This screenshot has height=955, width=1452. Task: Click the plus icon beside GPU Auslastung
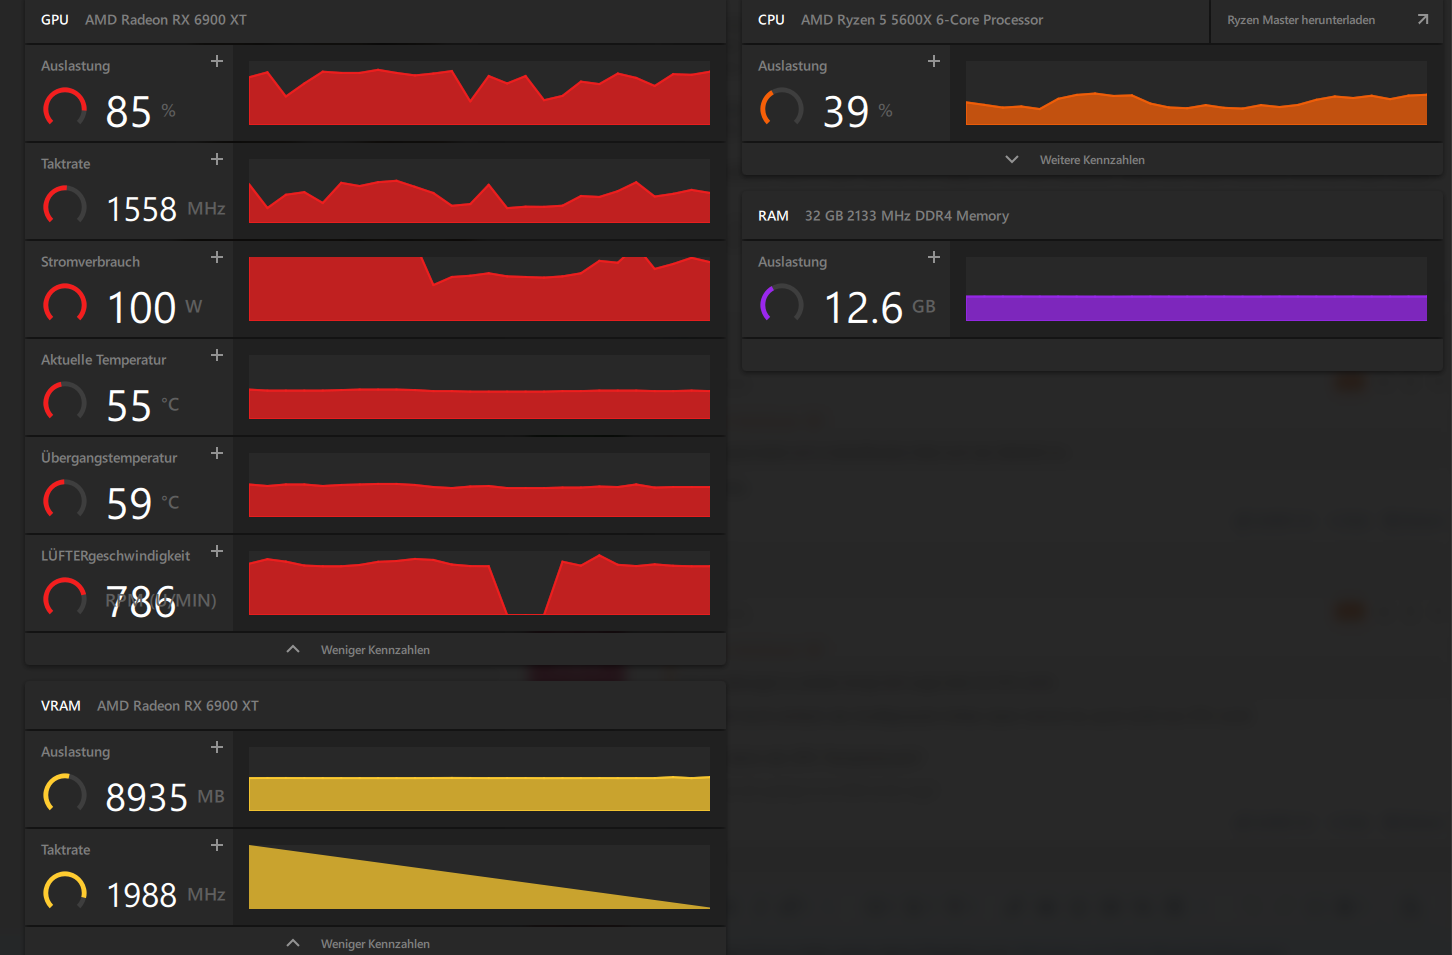217,62
